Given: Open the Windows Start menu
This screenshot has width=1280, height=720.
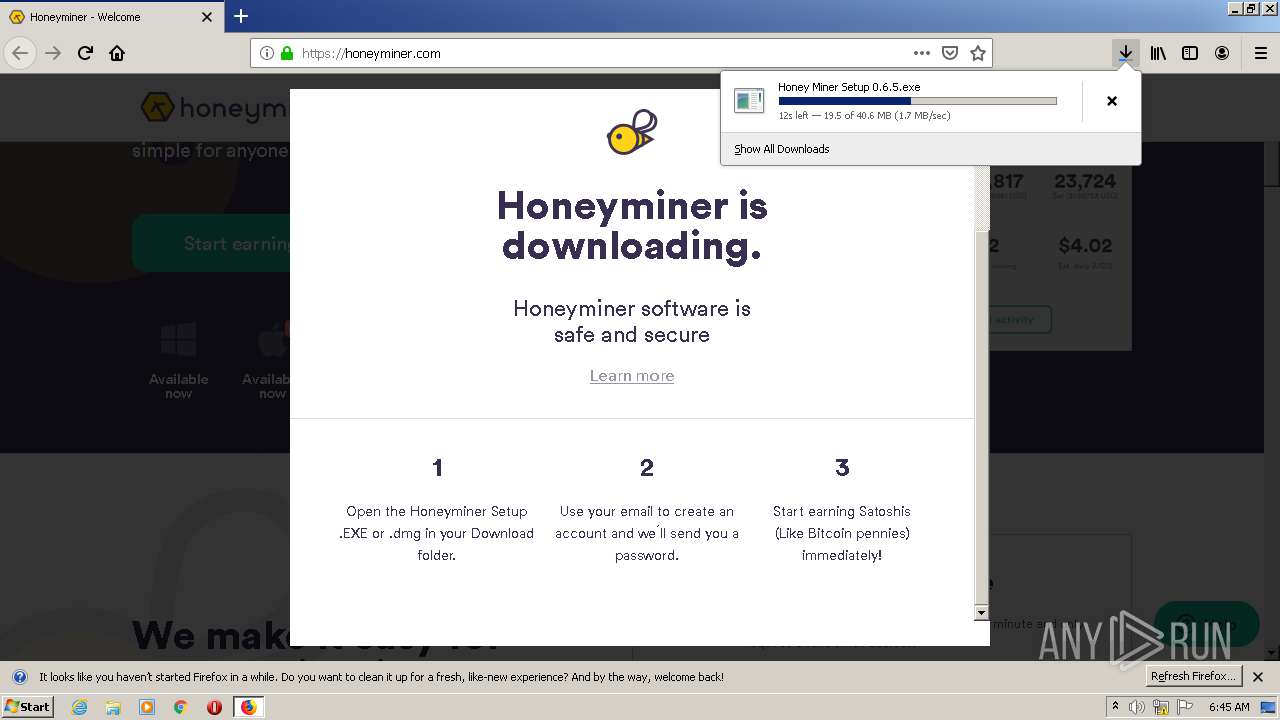Looking at the screenshot, I should point(28,707).
